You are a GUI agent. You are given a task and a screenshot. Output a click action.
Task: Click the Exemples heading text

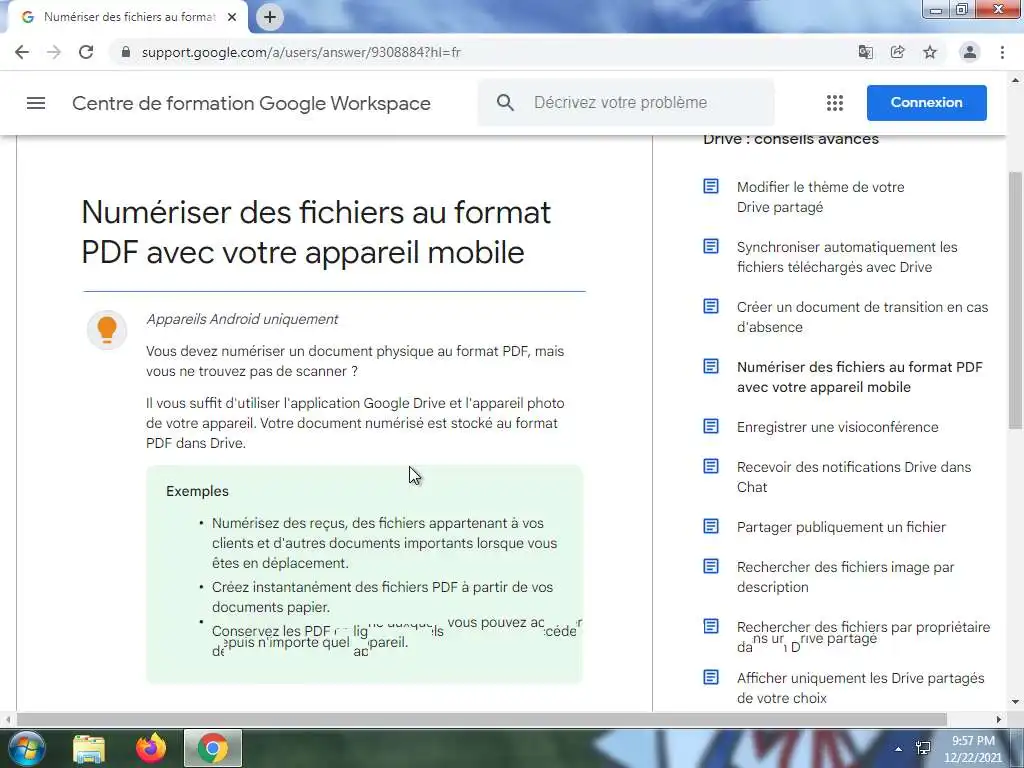[x=197, y=491]
